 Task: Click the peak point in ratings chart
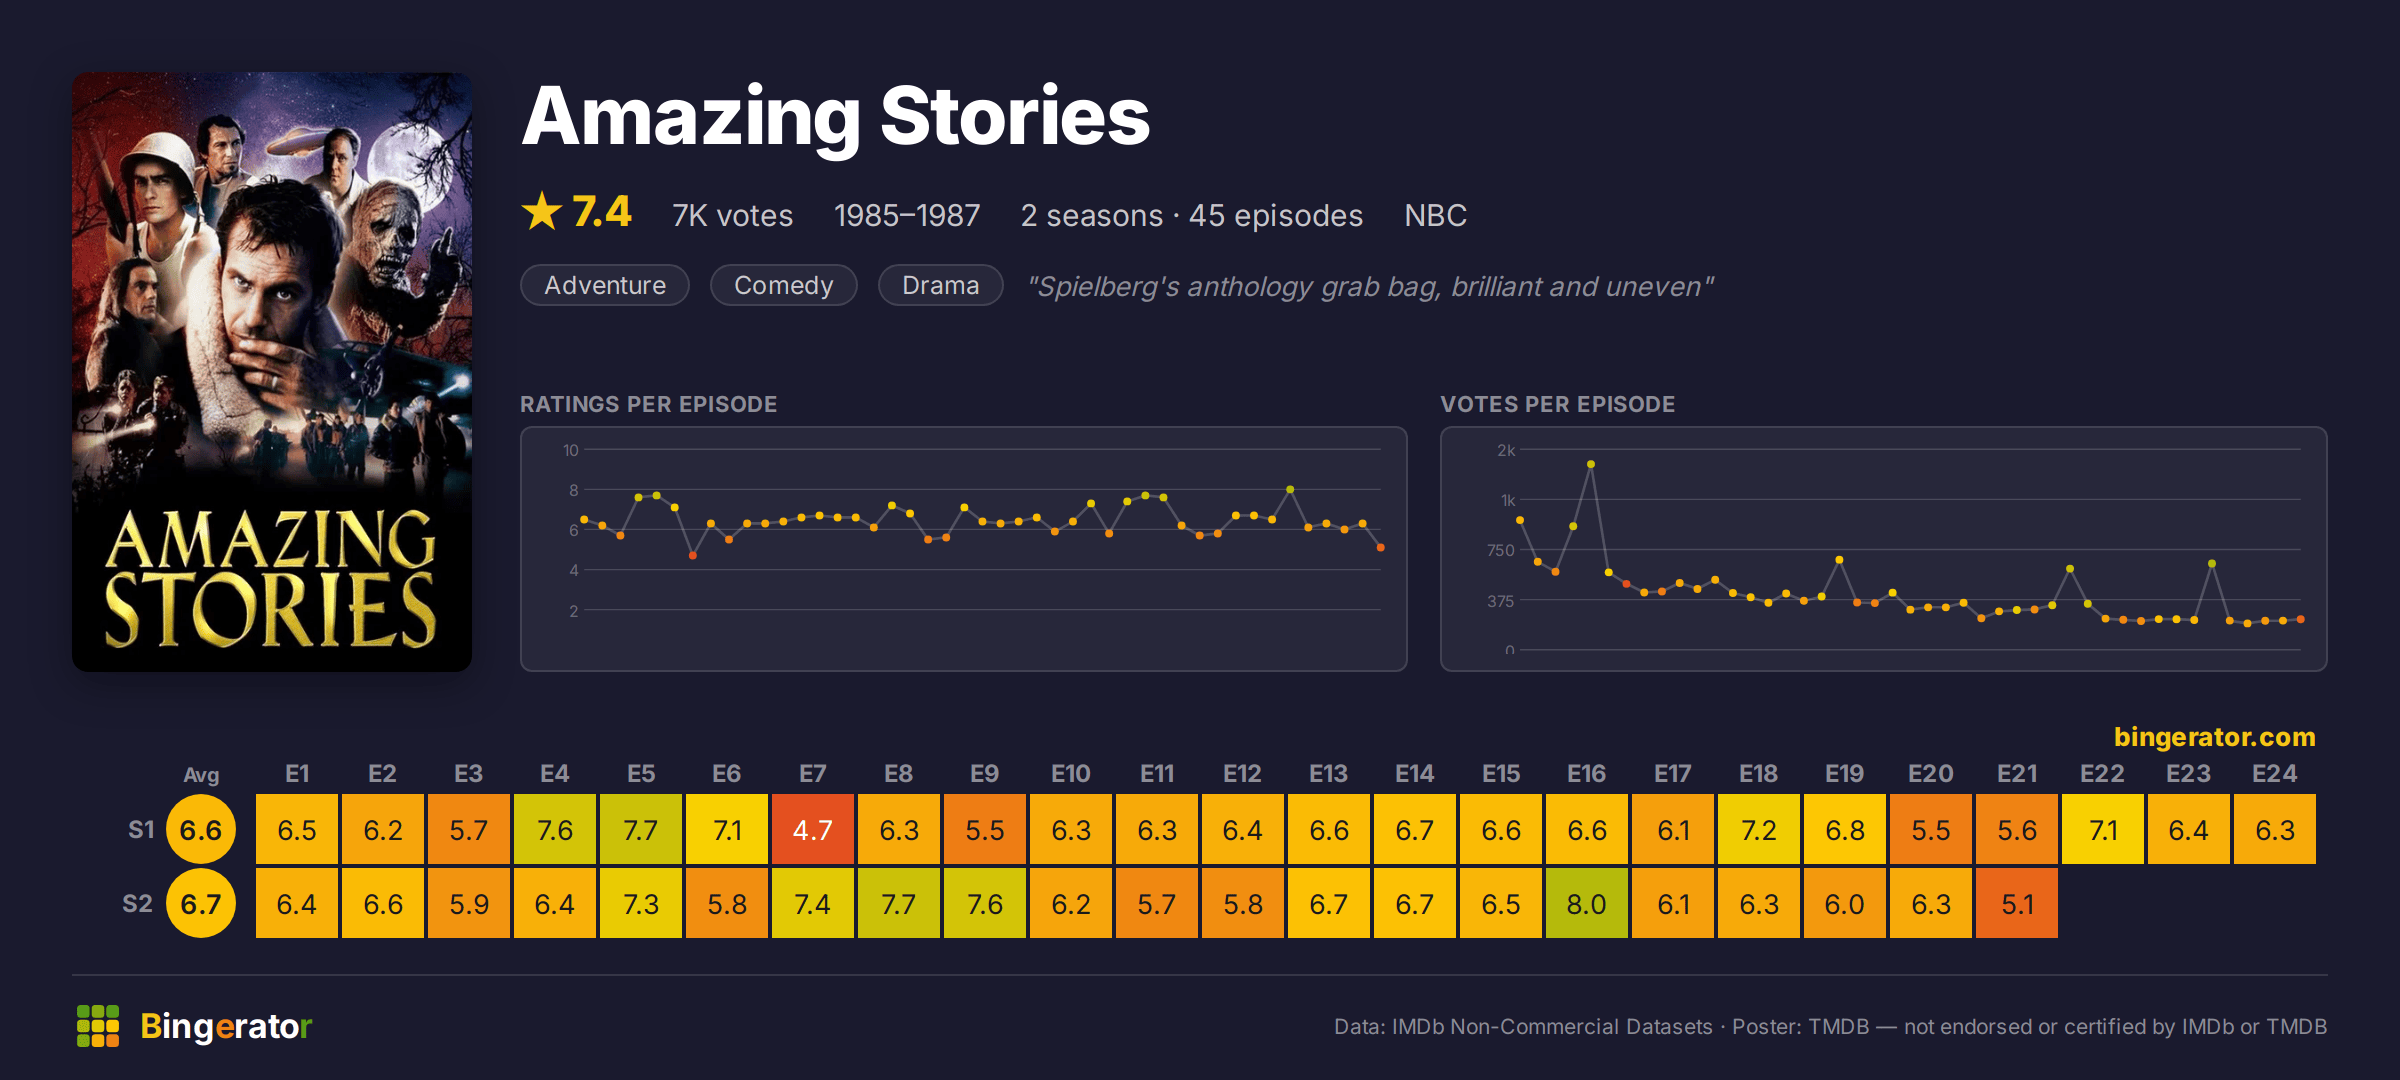click(x=1290, y=490)
